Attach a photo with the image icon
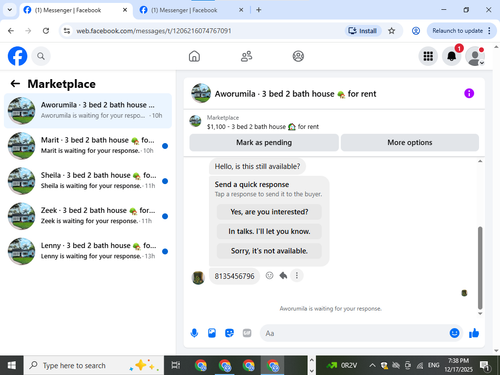This screenshot has height=375, width=500. click(212, 333)
